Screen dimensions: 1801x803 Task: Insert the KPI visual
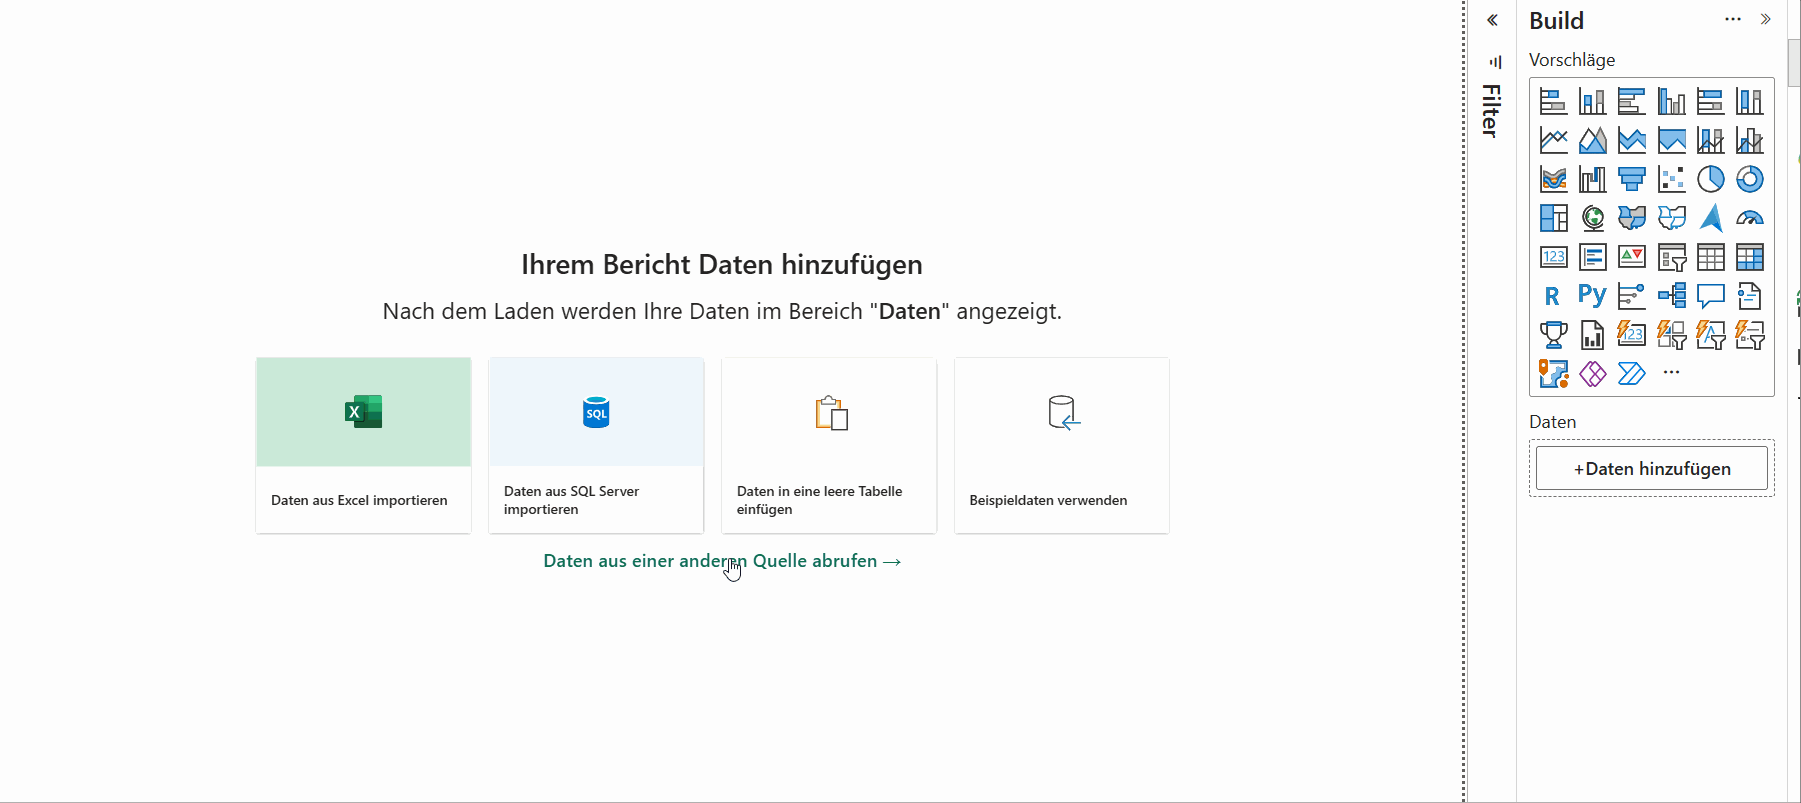(1631, 257)
